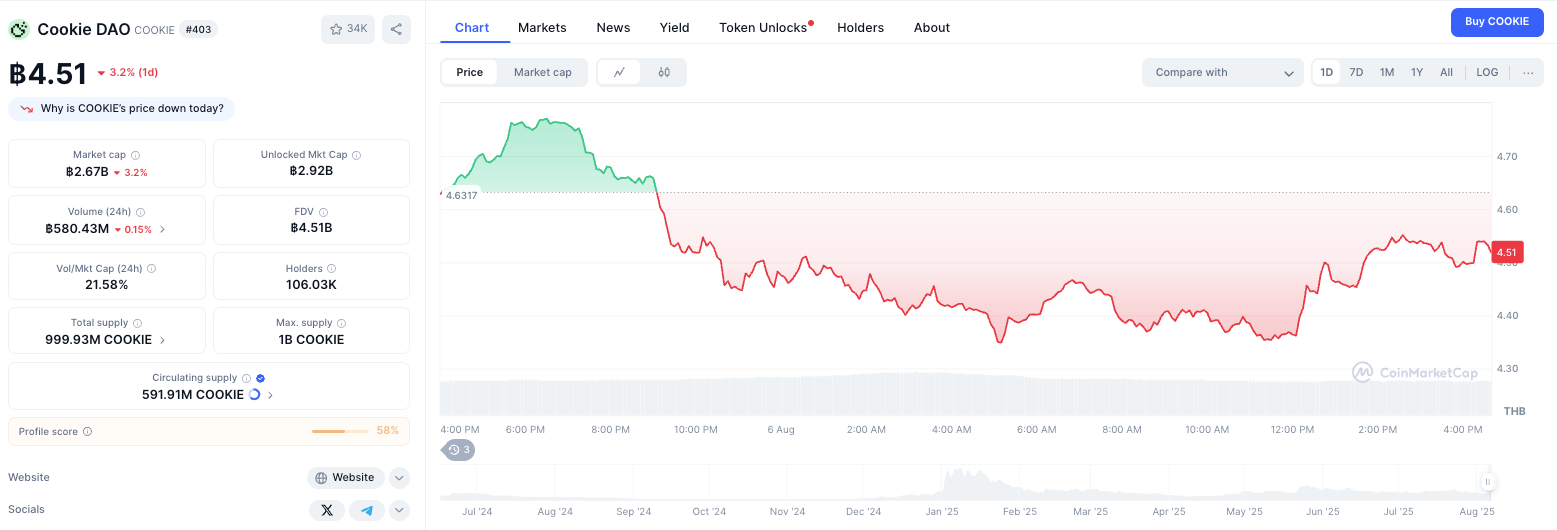
Task: Open the Yield tab
Action: pyautogui.click(x=674, y=27)
